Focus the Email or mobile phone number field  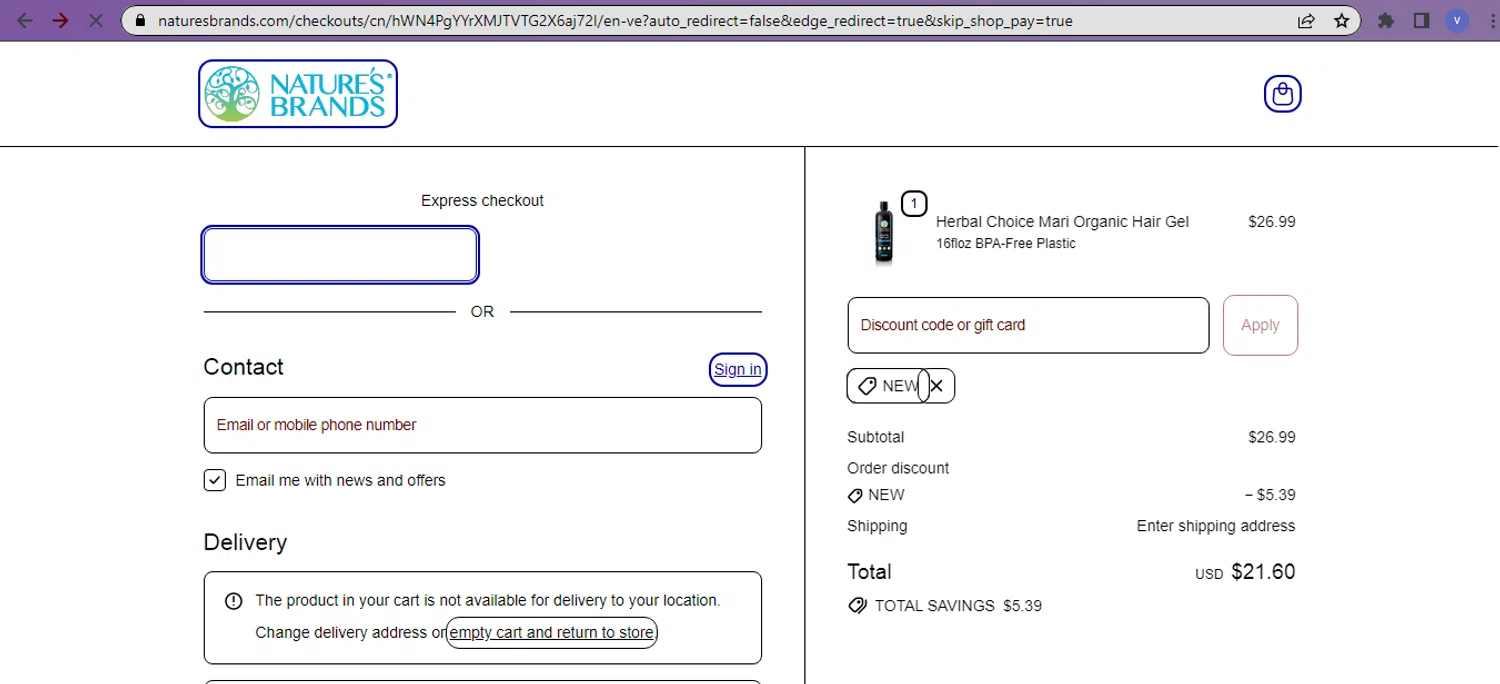[483, 425]
